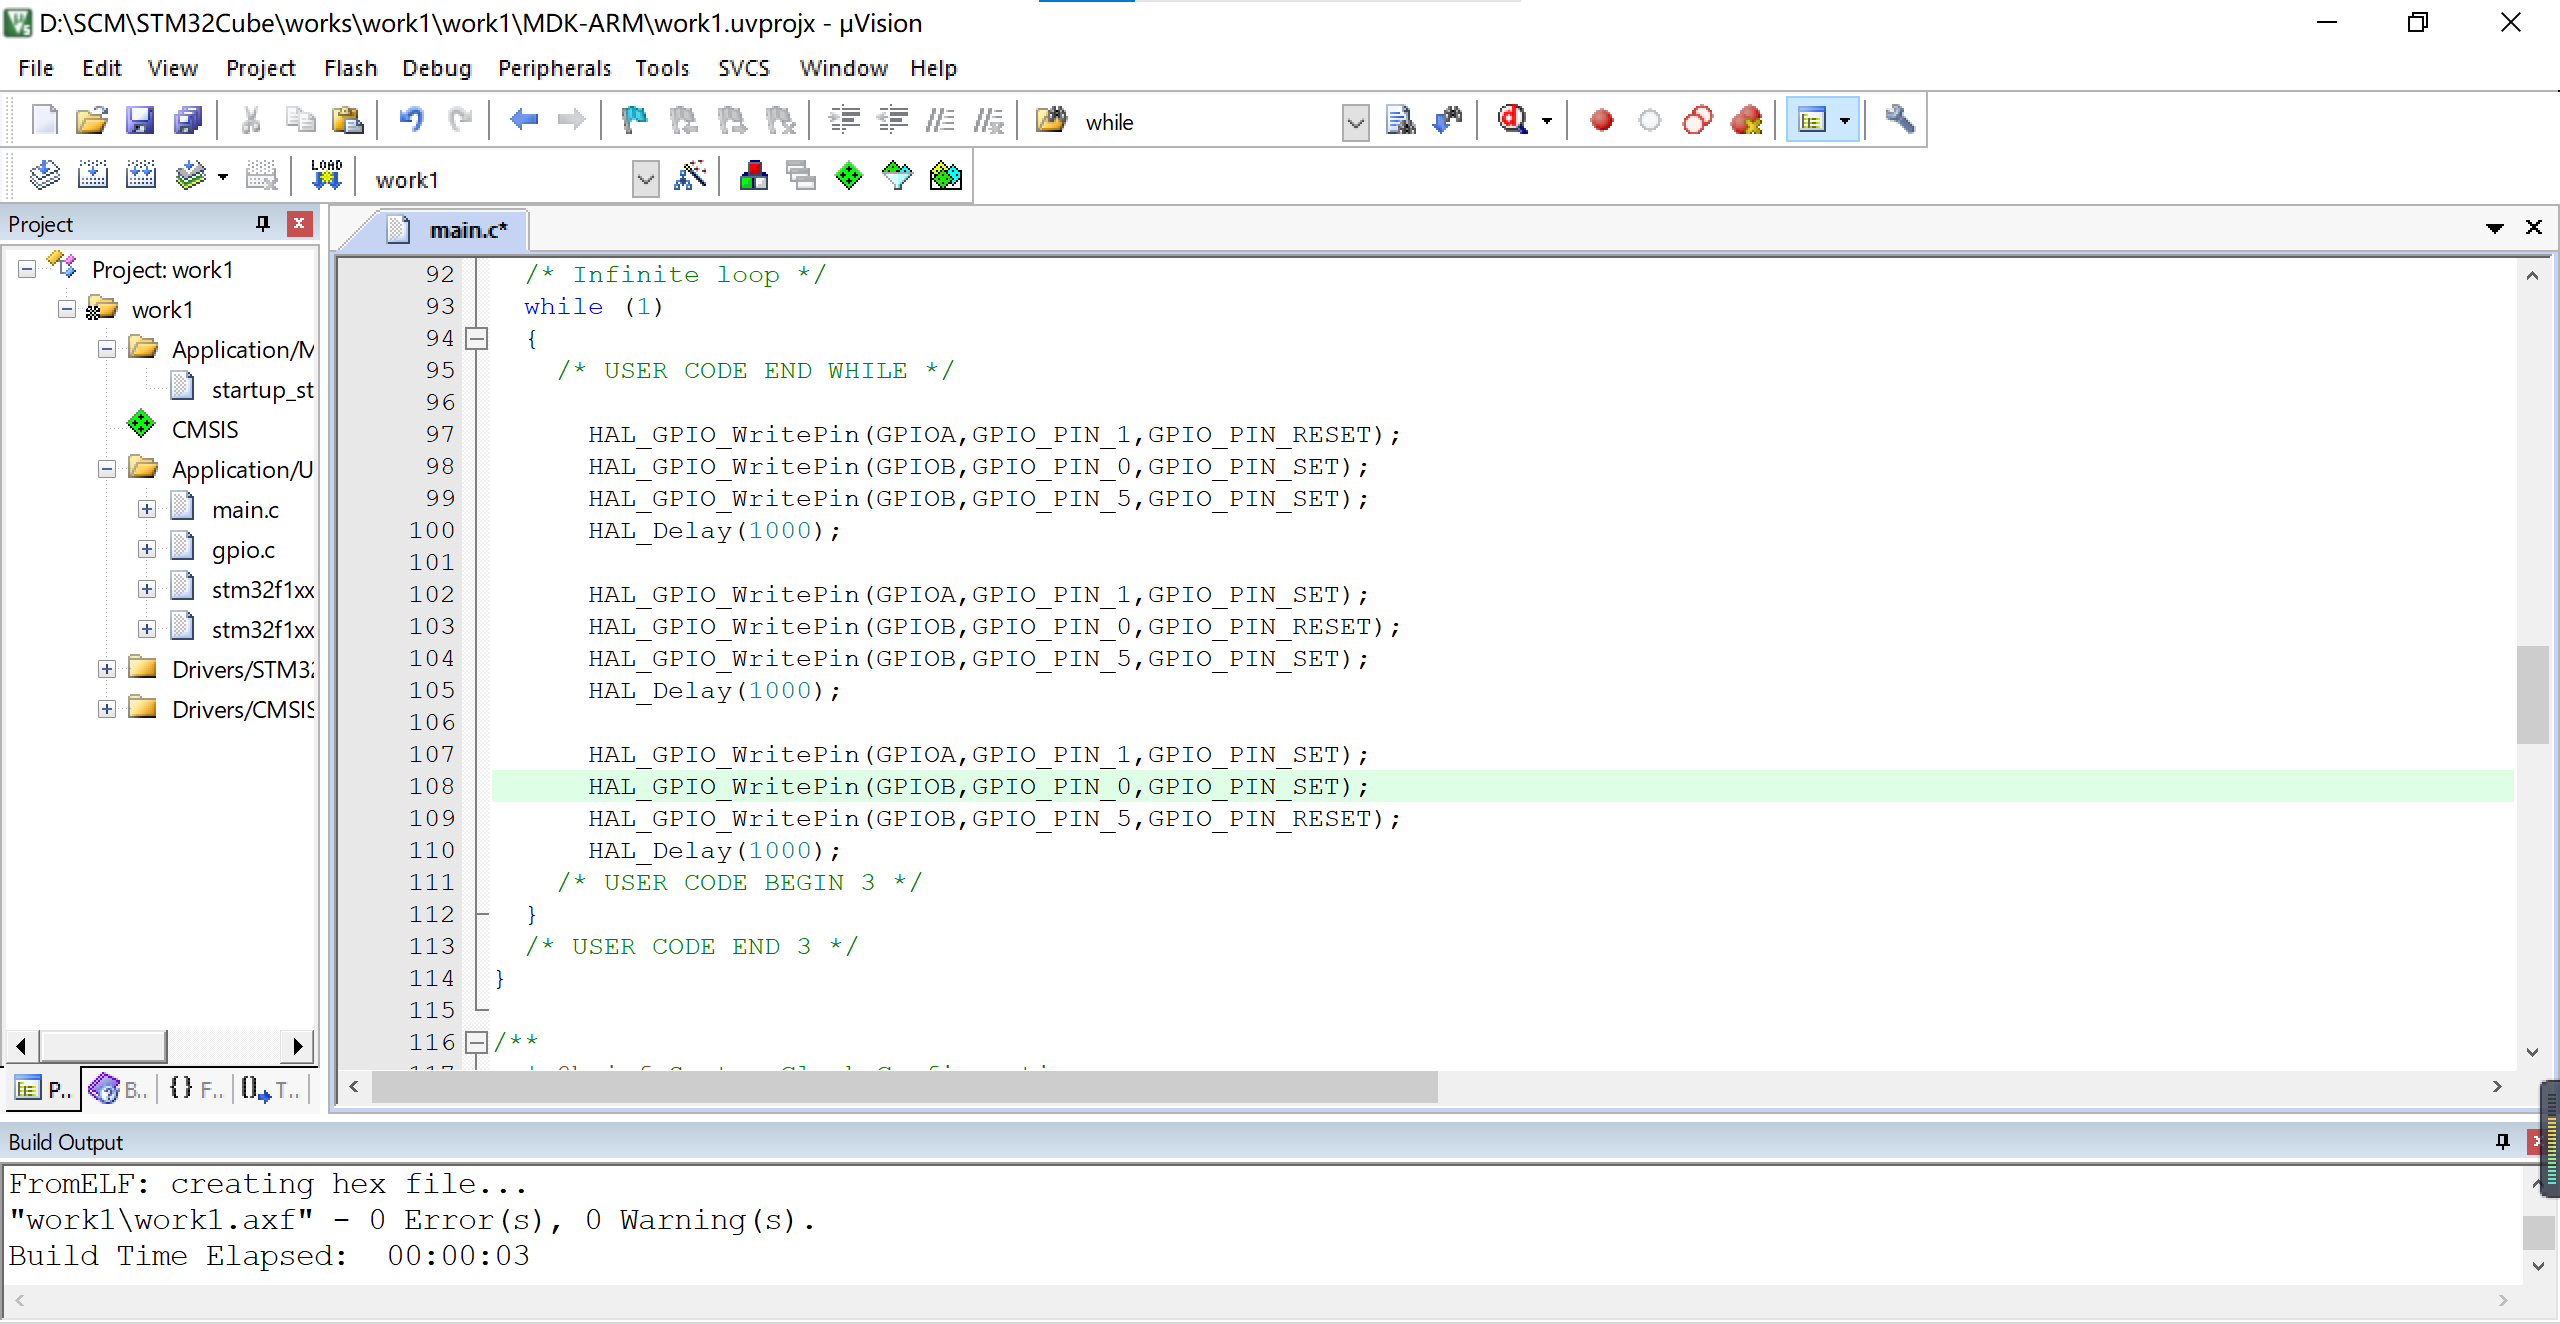Click into the 'while' search input field
The image size is (2560, 1324).
[1210, 122]
